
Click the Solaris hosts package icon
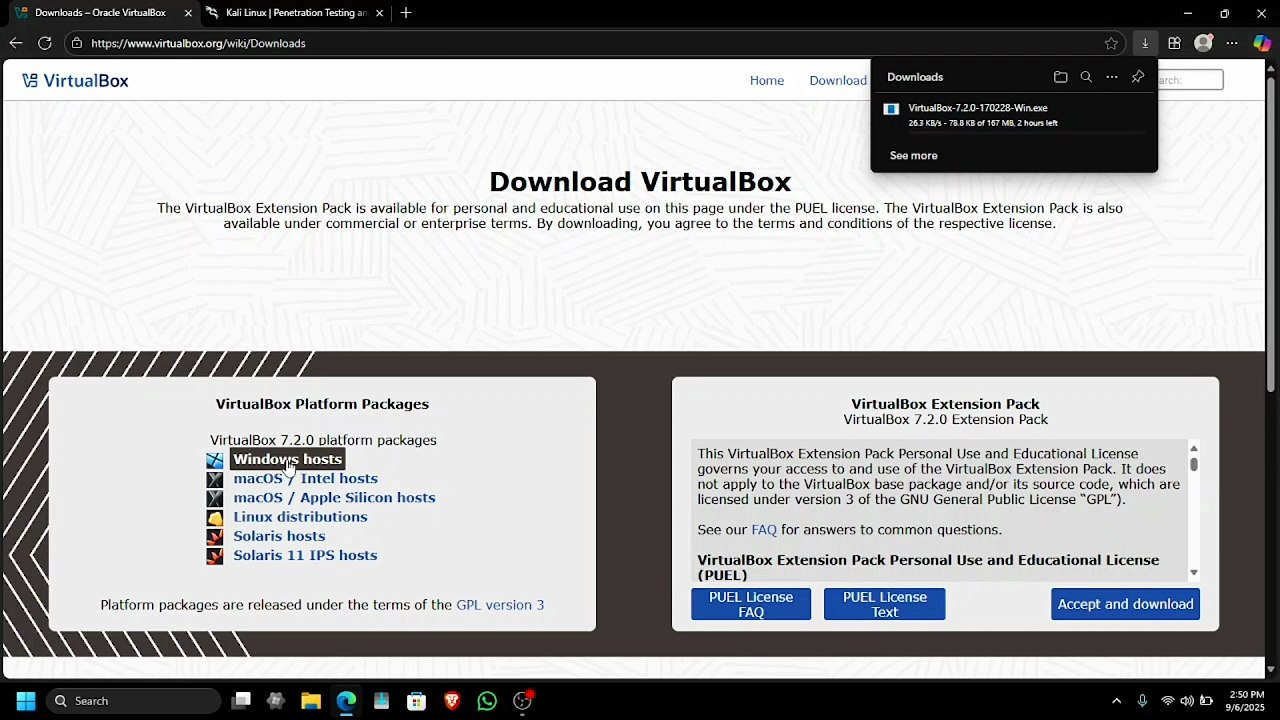point(215,537)
